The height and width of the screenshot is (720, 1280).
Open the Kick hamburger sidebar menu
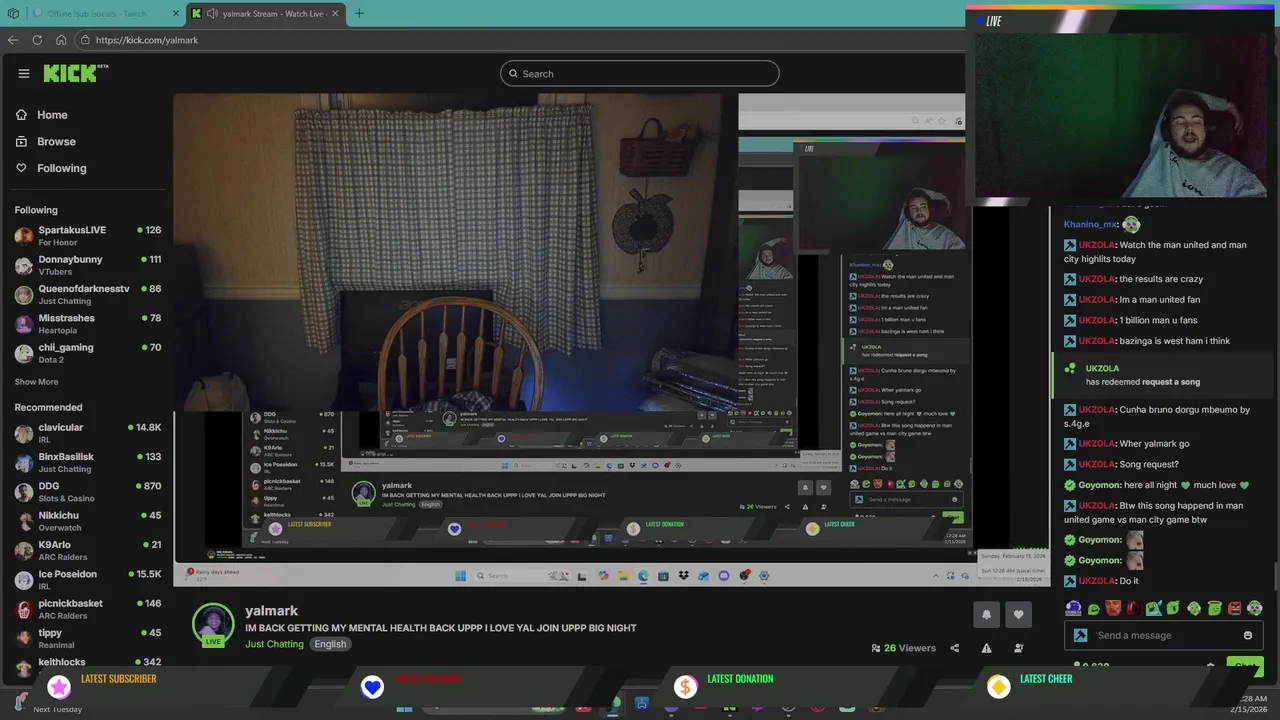[x=24, y=73]
